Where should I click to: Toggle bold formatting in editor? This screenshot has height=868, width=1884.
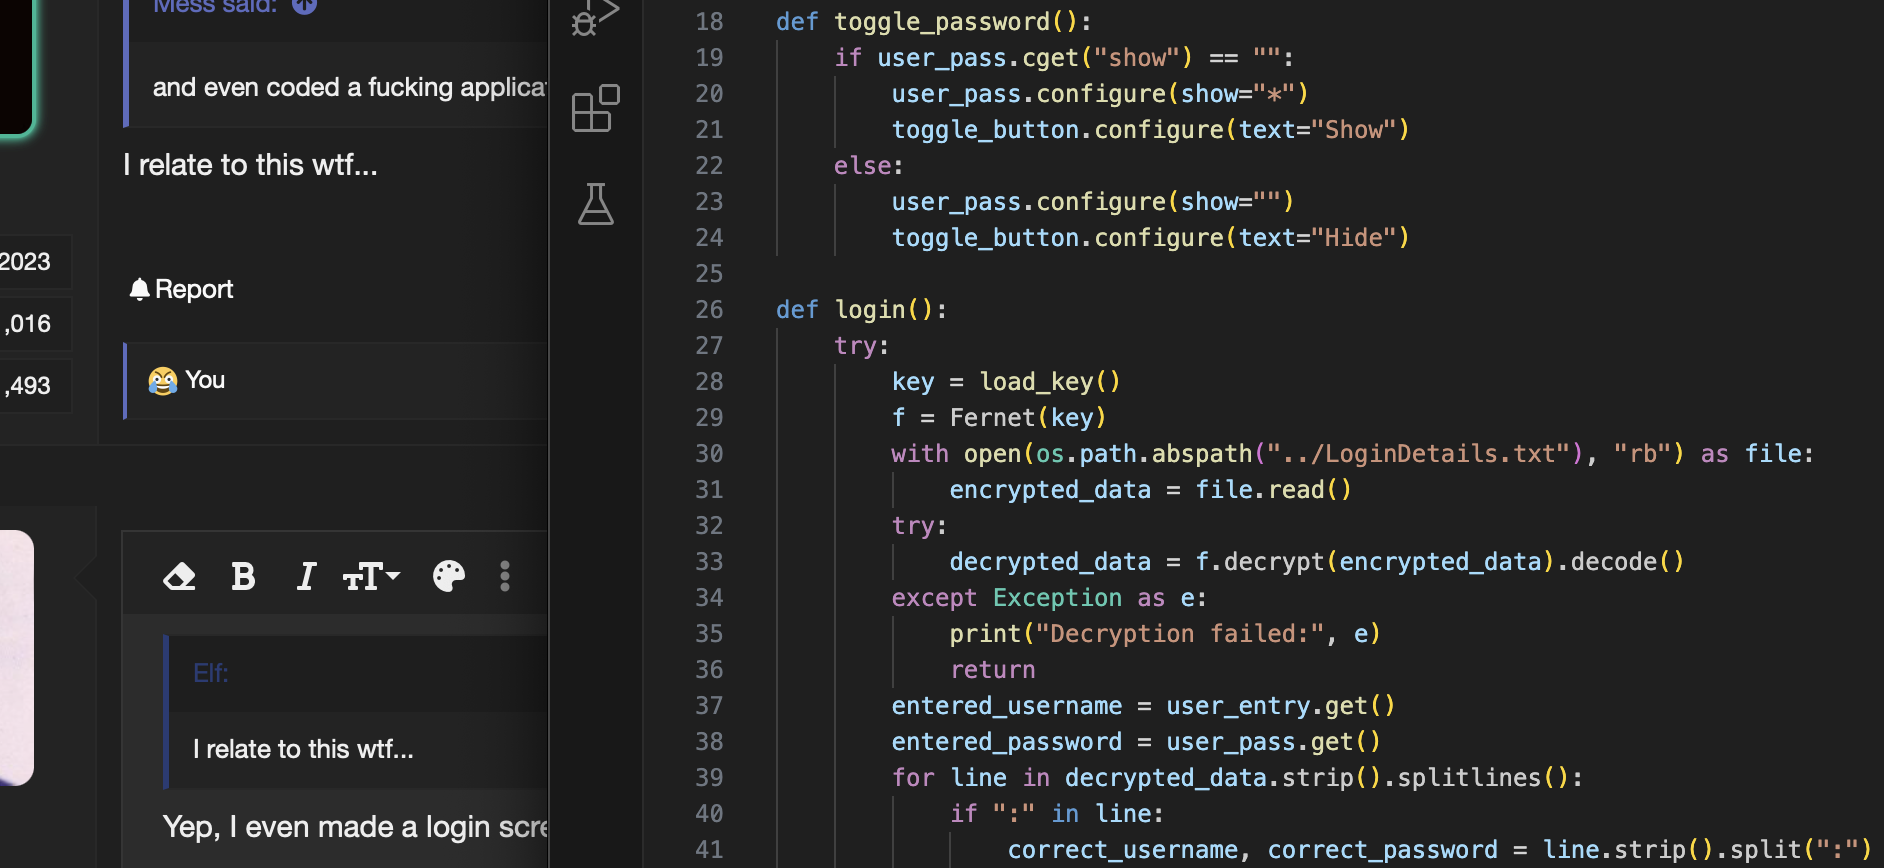[x=243, y=576]
